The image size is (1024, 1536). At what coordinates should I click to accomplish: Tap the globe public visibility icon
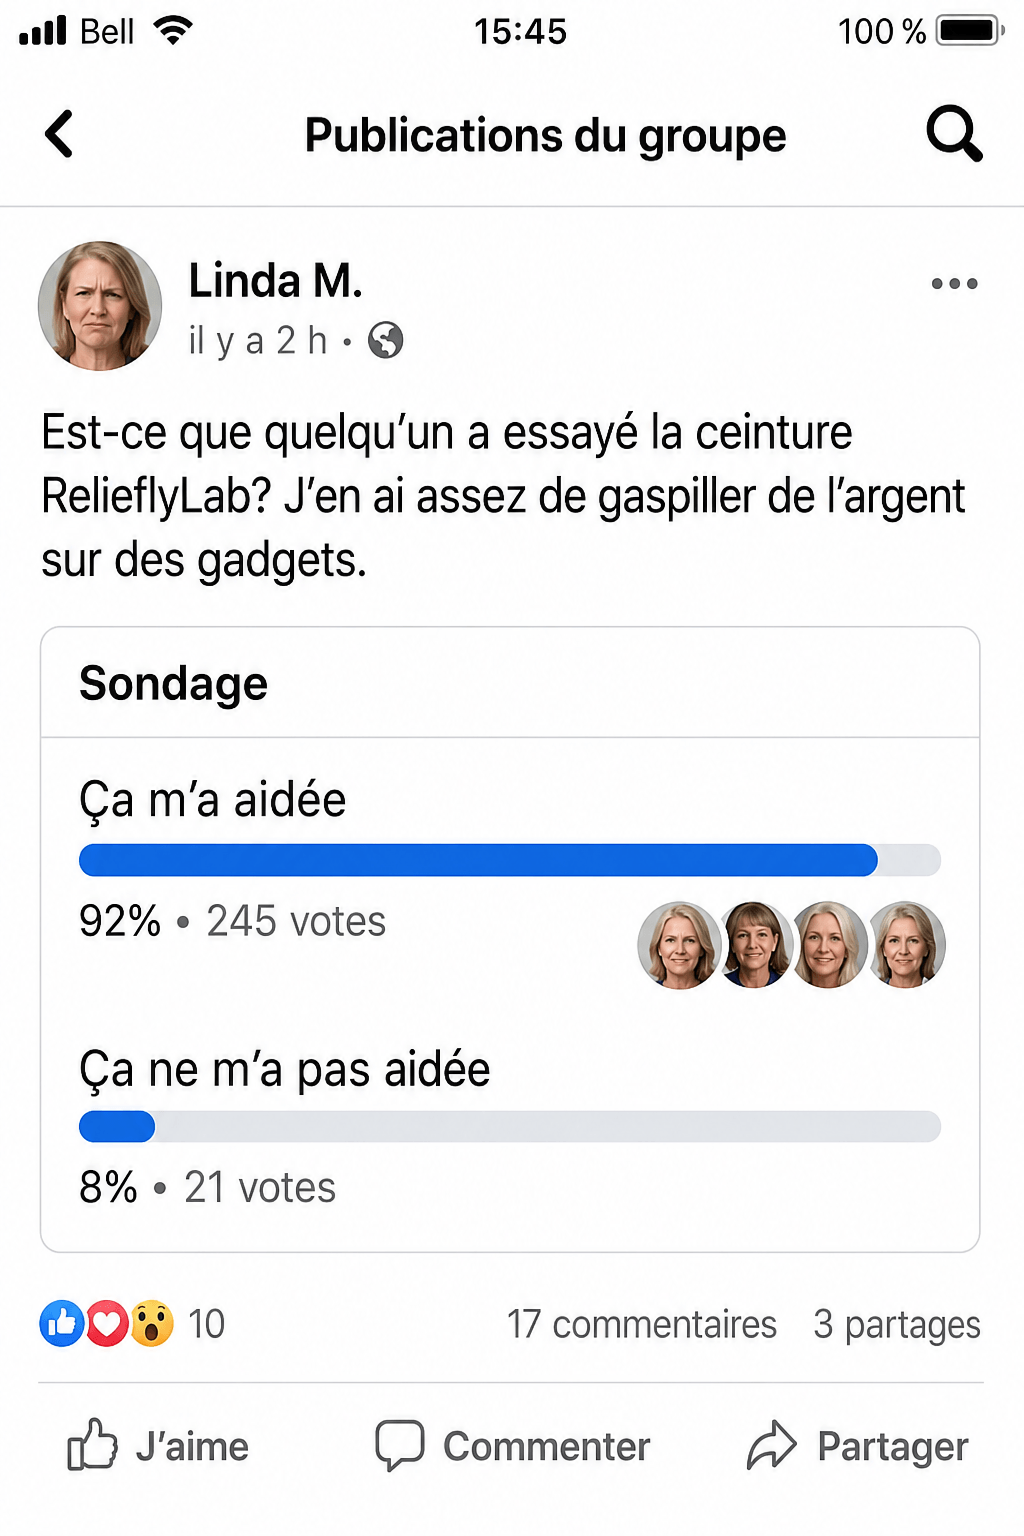pos(386,340)
